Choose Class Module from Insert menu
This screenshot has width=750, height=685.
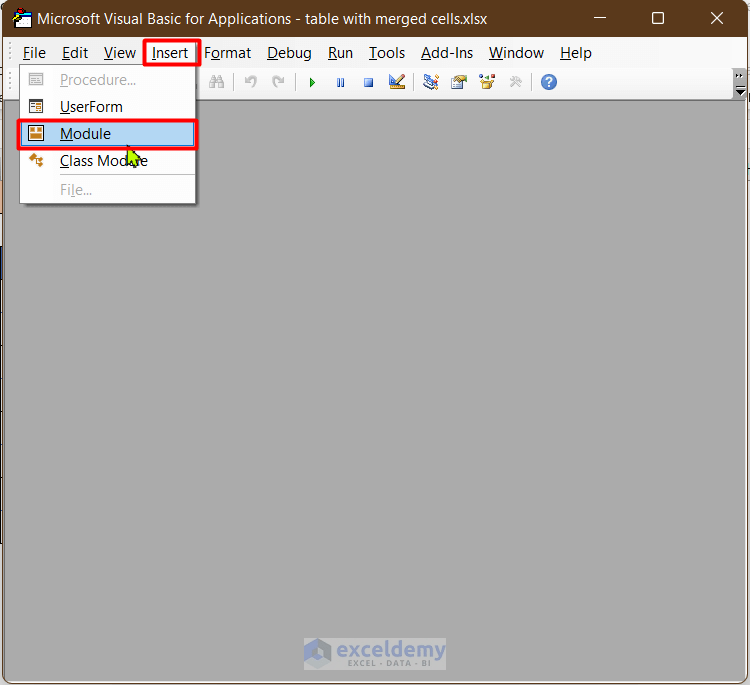pos(107,161)
